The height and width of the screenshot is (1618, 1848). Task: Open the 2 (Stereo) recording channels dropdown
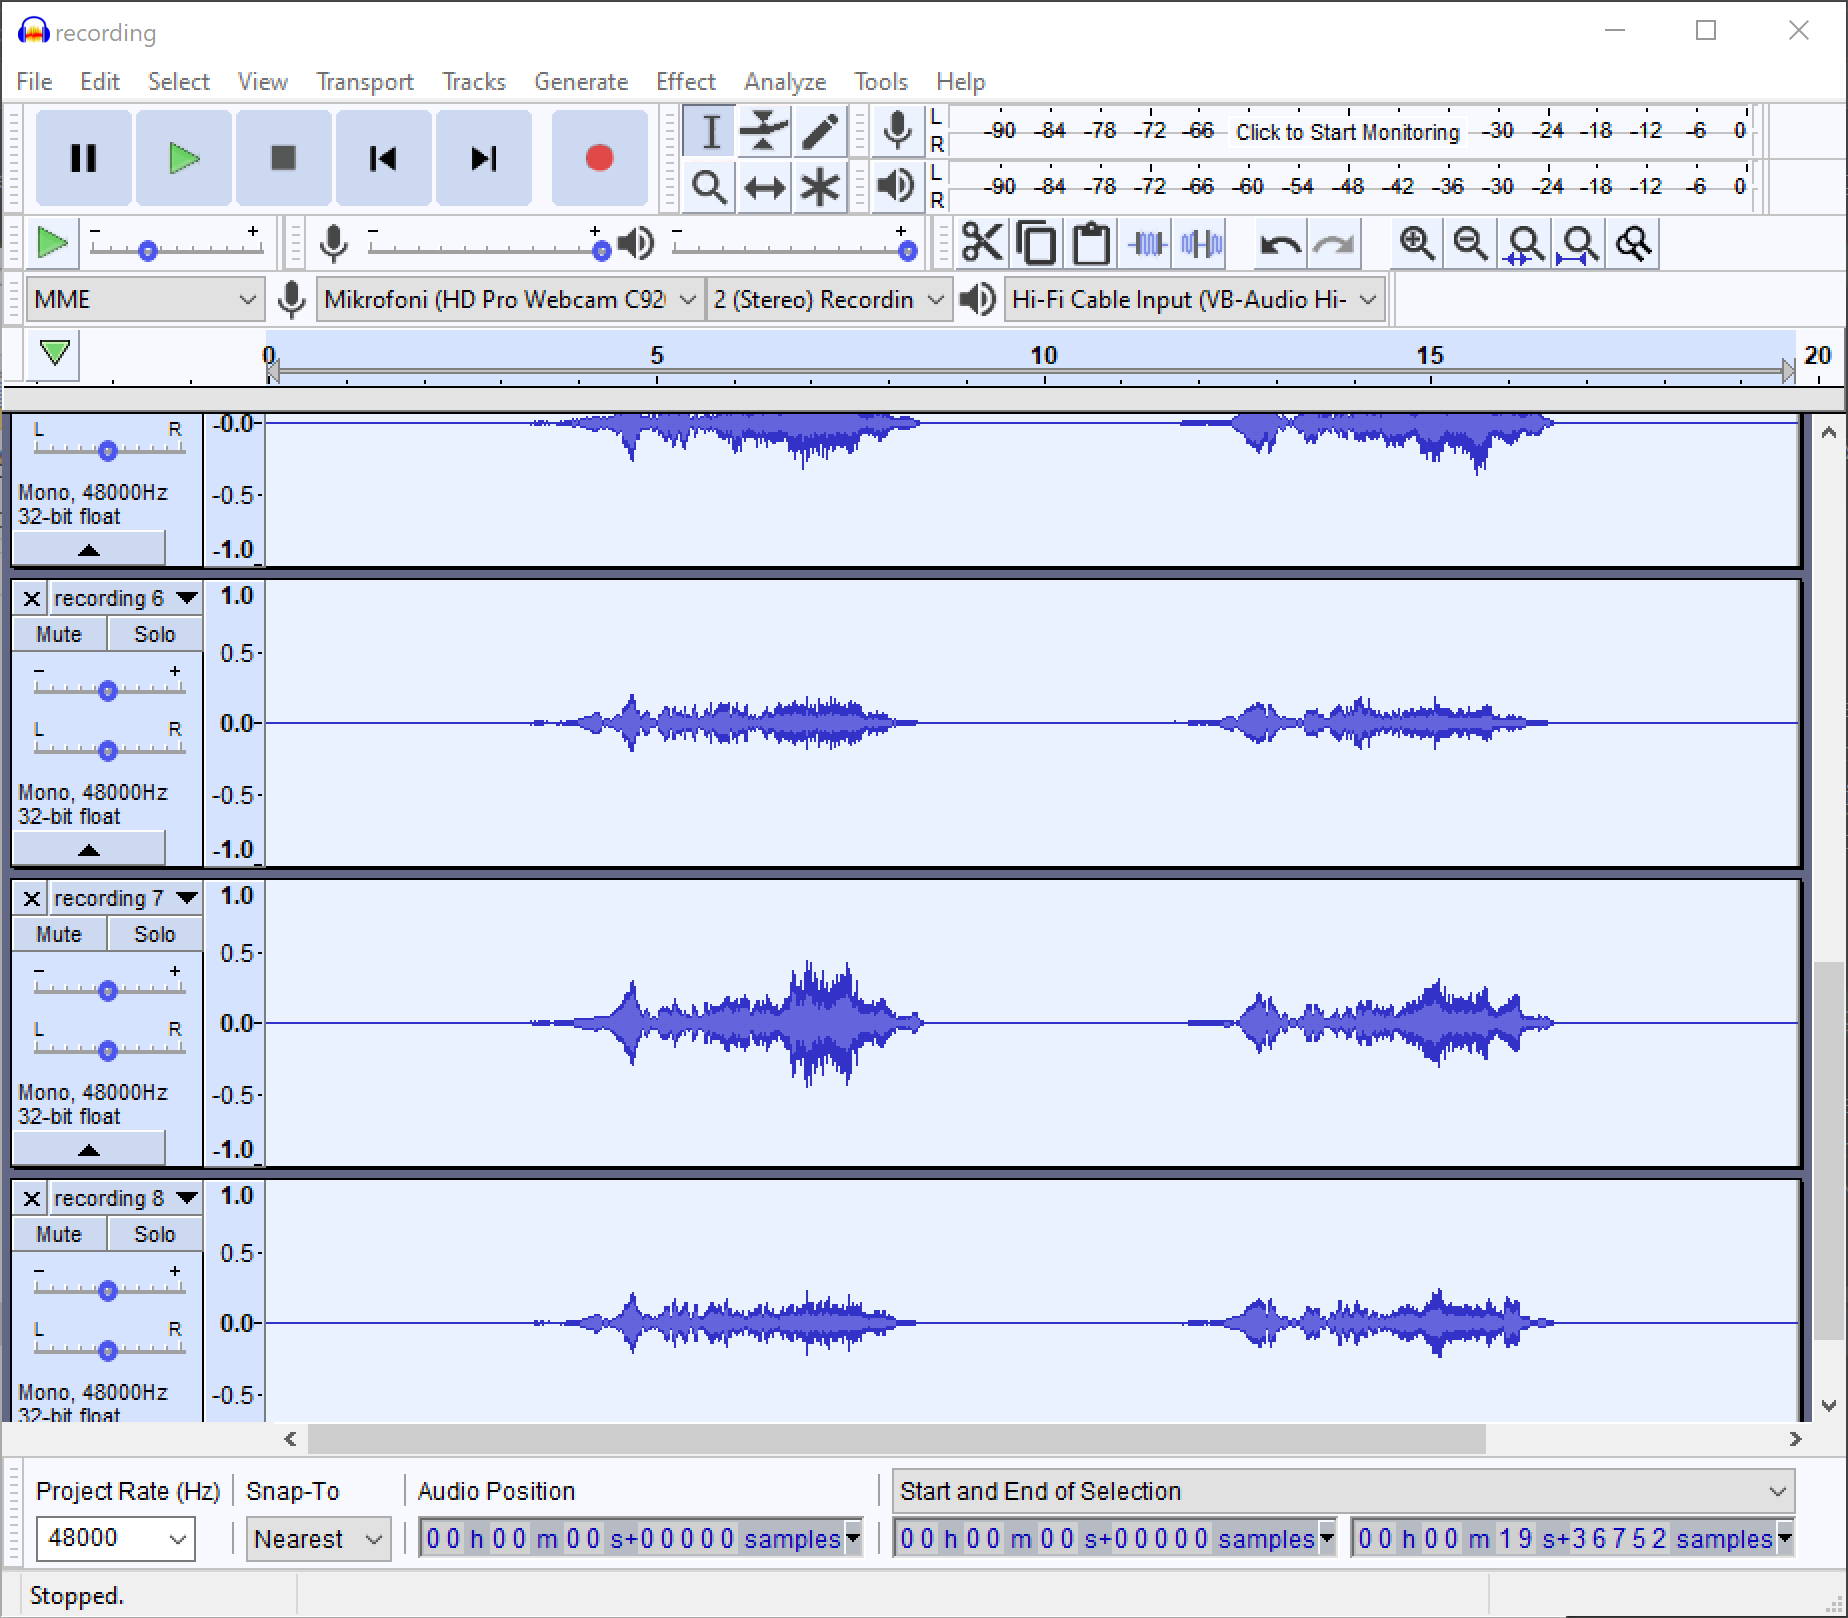(828, 299)
